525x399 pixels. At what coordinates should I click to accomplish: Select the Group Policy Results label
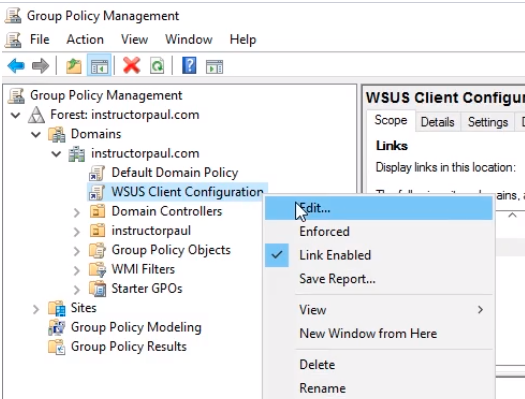click(129, 347)
